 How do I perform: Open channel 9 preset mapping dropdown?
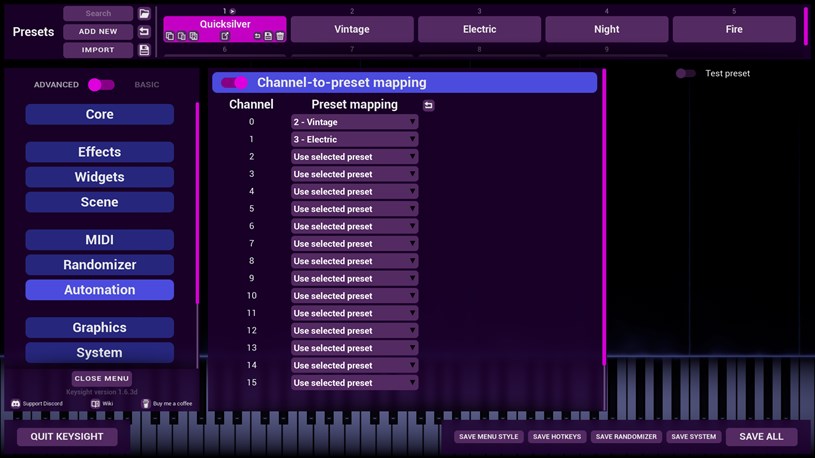click(354, 279)
